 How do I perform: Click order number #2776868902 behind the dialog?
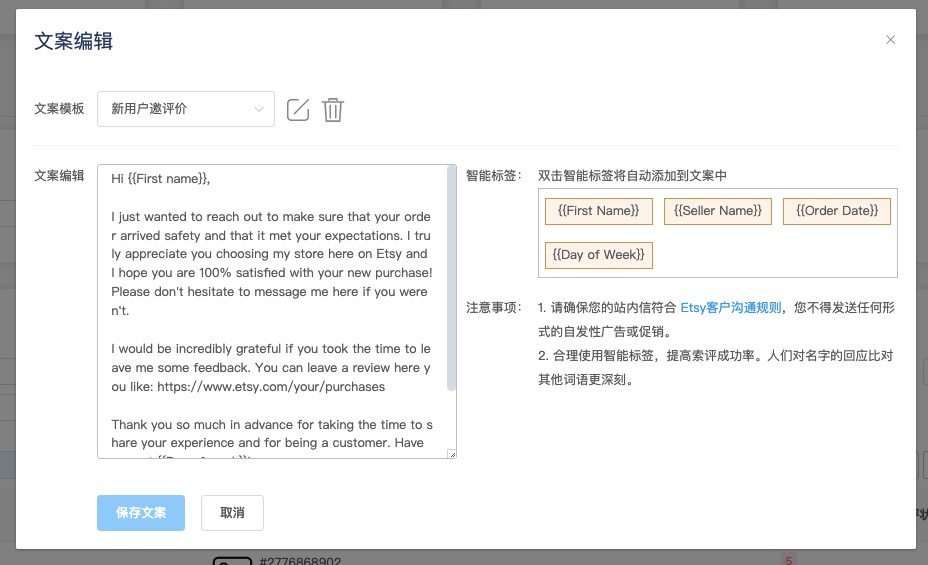click(300, 561)
